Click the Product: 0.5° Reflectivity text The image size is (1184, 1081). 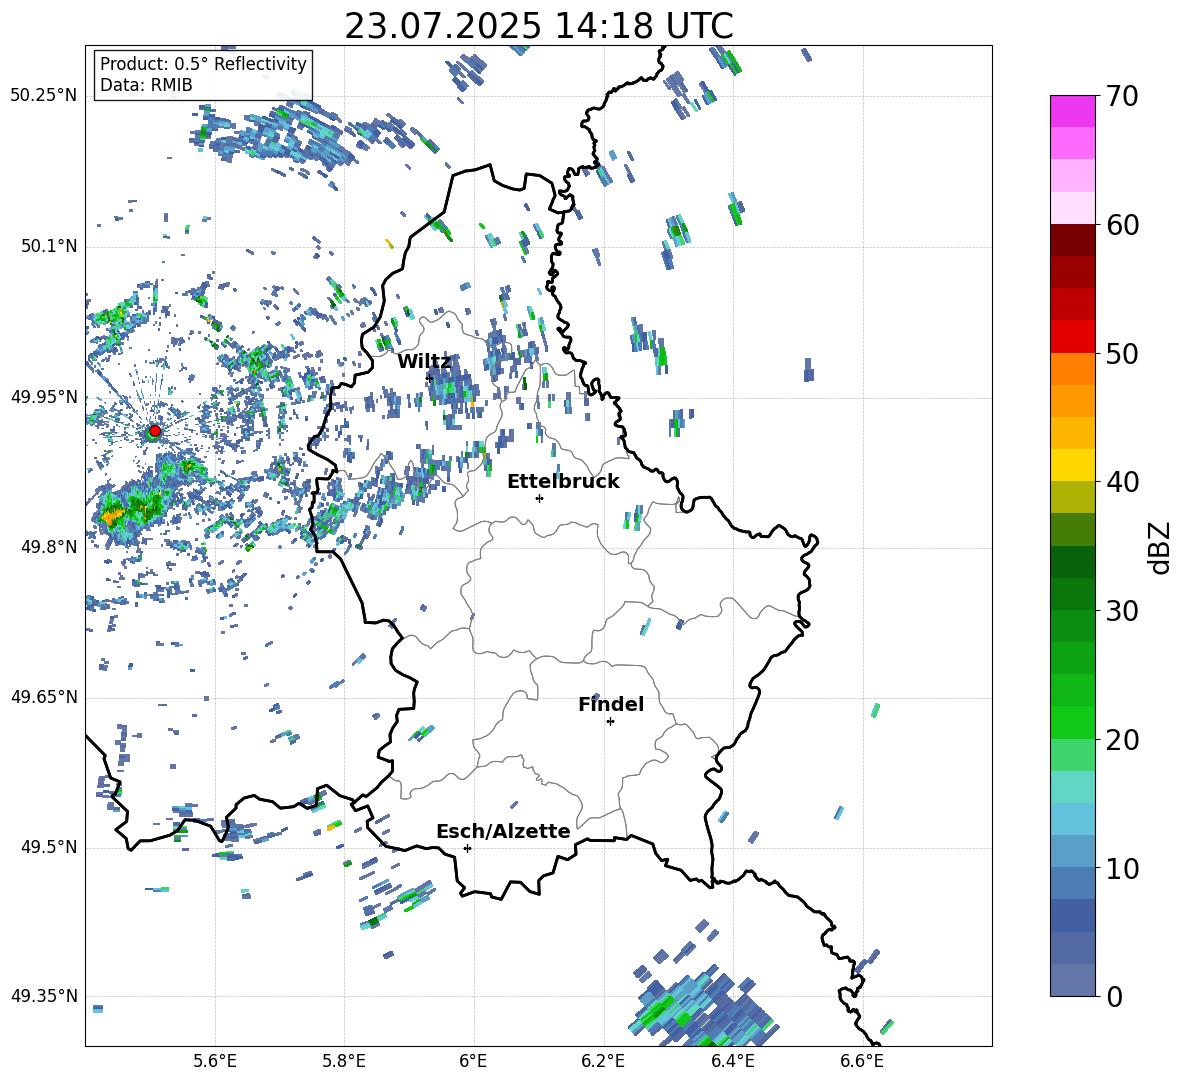[203, 63]
